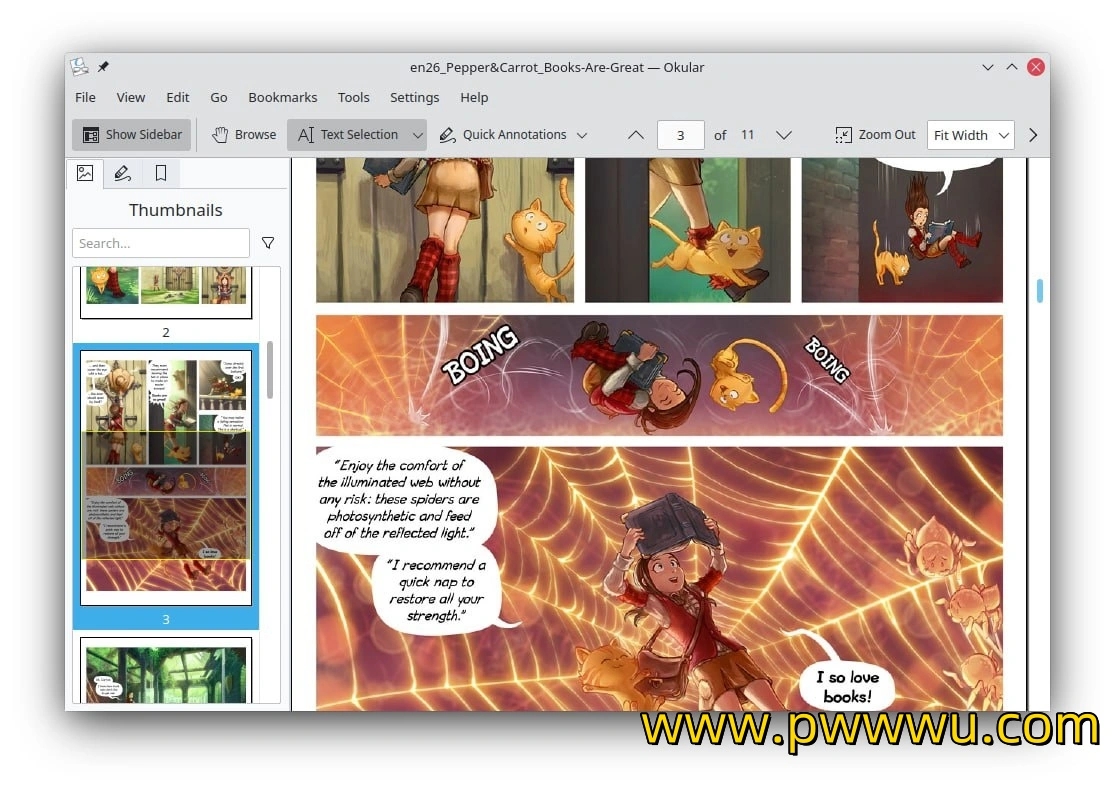Click the pin window icon in title bar
The width and height of the screenshot is (1115, 788).
click(x=103, y=67)
